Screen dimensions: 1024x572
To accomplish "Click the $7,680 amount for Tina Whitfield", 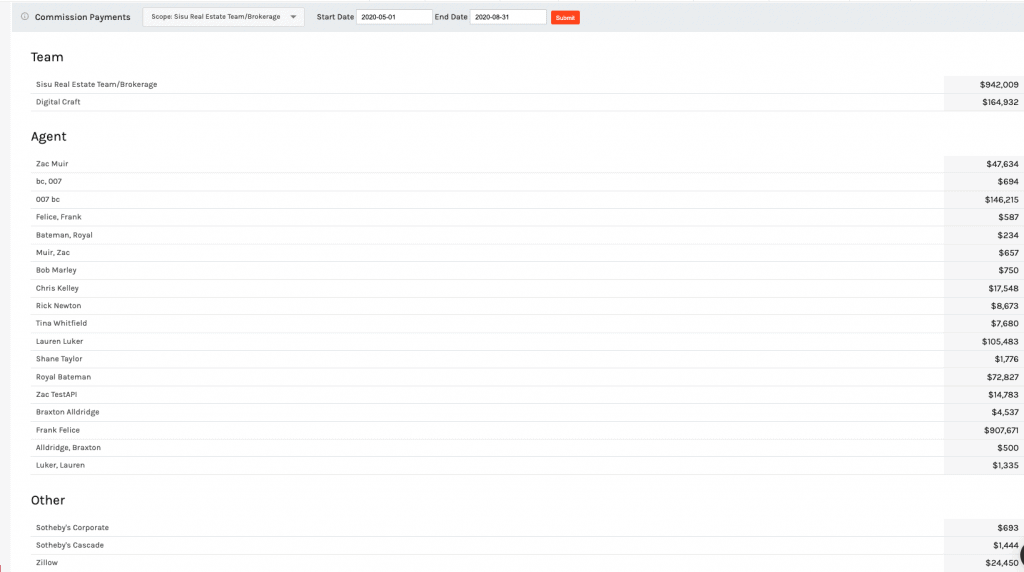I will click(1004, 323).
